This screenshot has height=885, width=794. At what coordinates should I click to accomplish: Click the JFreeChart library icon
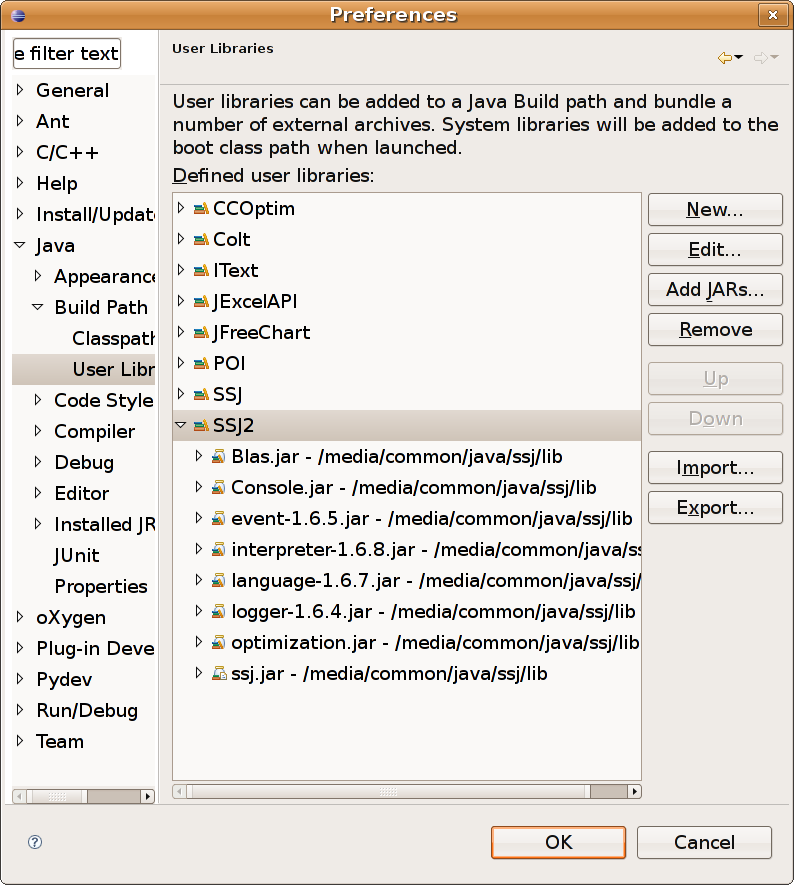tap(201, 333)
